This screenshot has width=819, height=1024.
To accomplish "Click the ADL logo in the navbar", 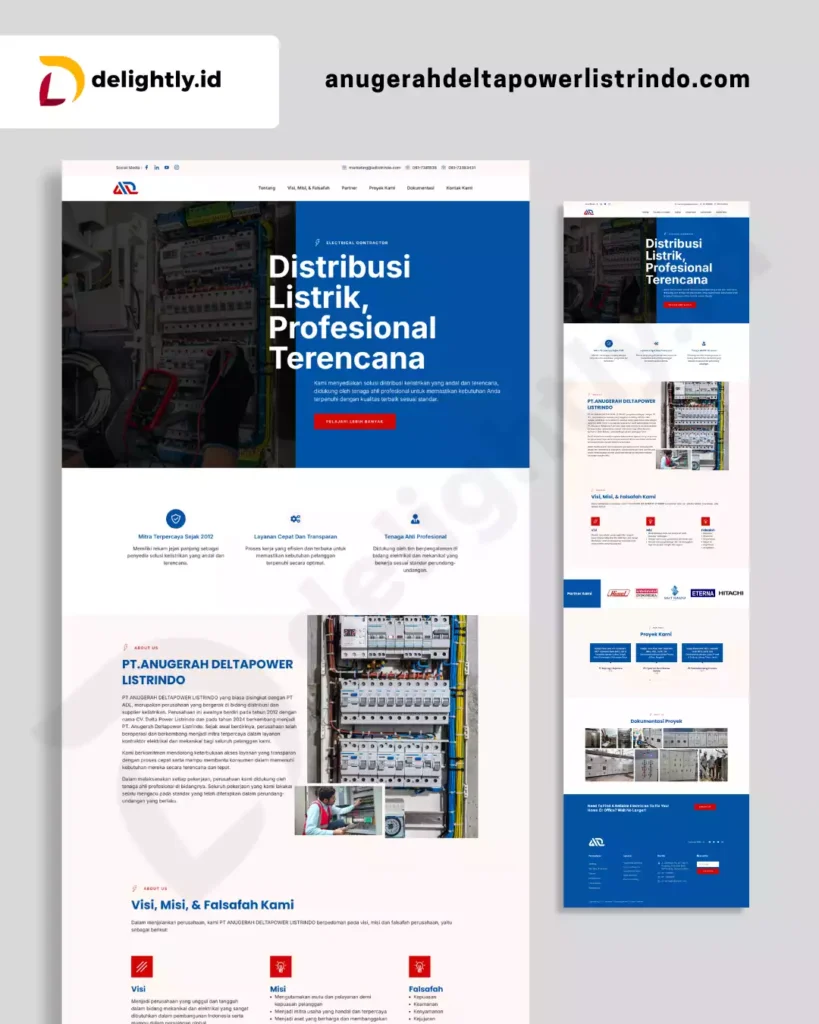I will (x=125, y=188).
